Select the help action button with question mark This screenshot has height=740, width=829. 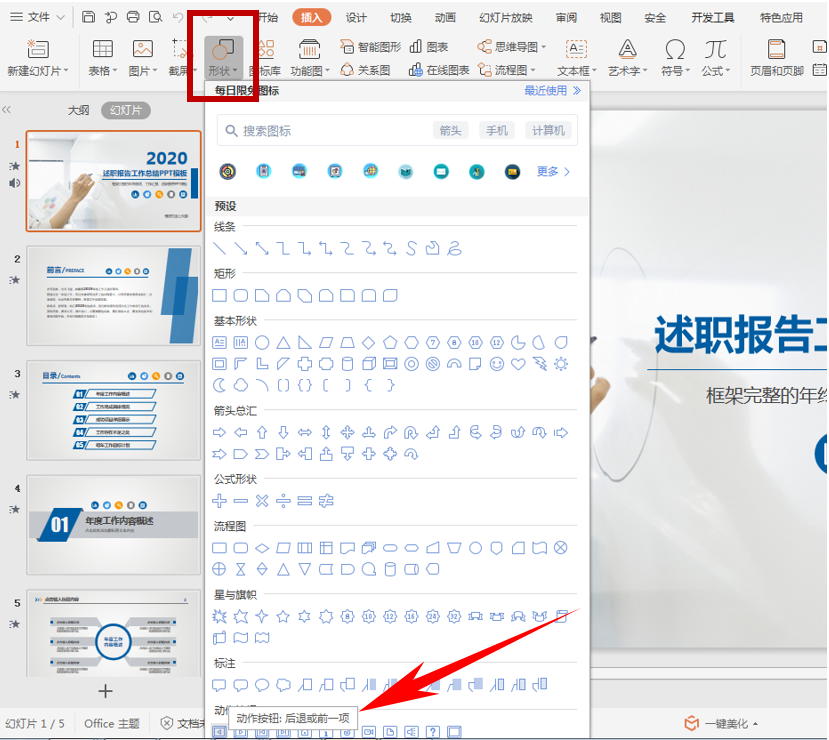pos(432,732)
